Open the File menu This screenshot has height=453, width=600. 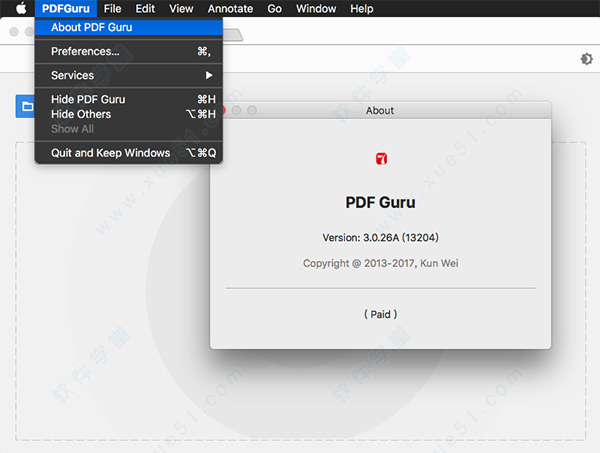[x=112, y=8]
